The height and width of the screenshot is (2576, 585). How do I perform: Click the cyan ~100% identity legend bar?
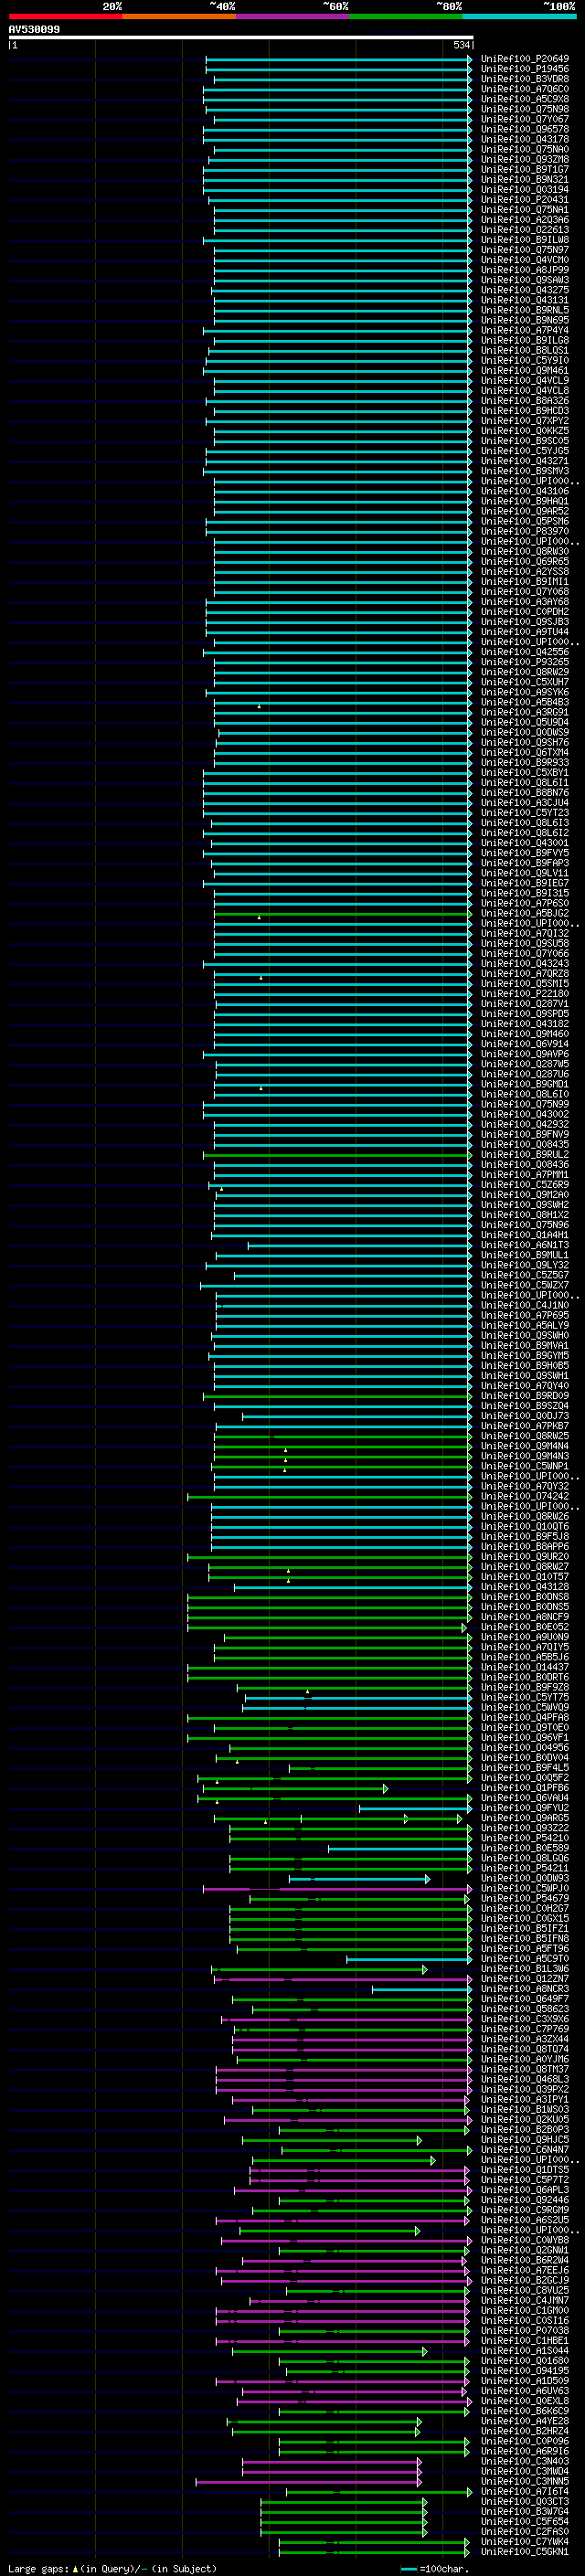pos(519,16)
